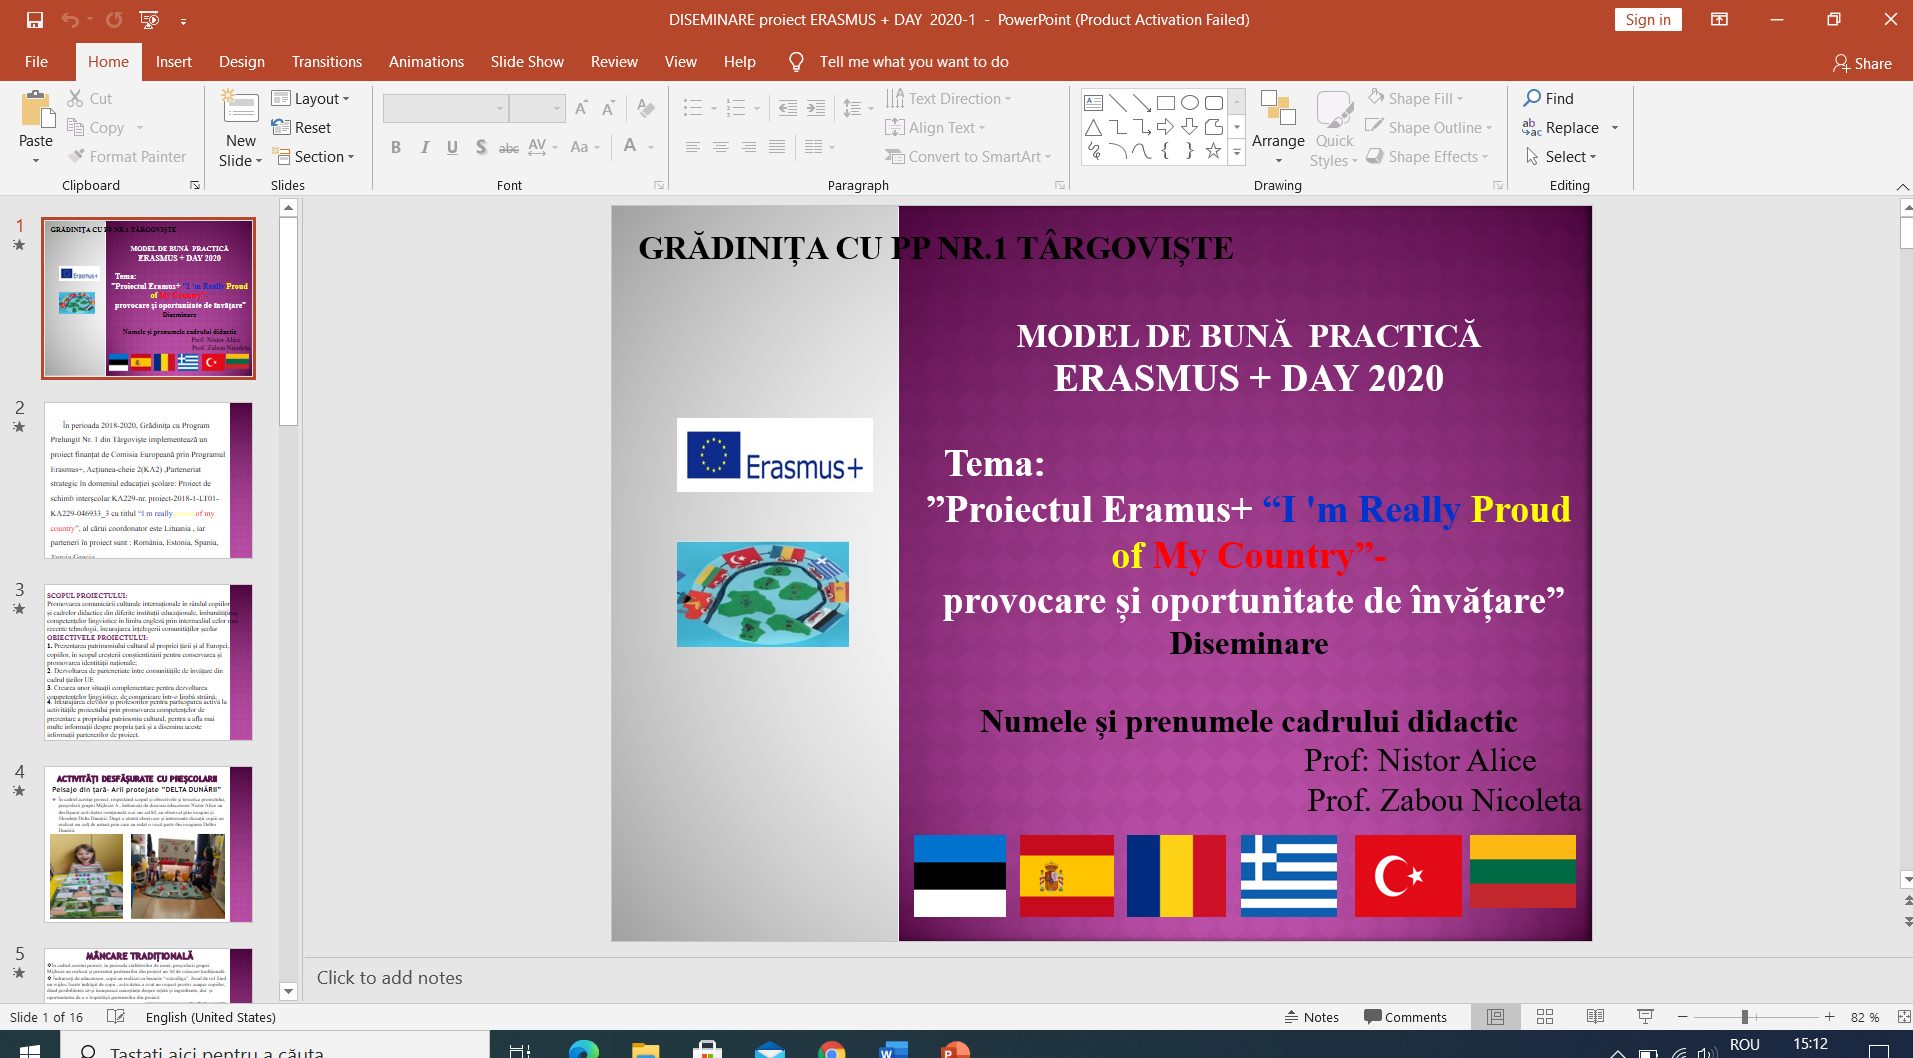Switch to Slide Sorter view
This screenshot has width=1913, height=1058.
pos(1545,1017)
